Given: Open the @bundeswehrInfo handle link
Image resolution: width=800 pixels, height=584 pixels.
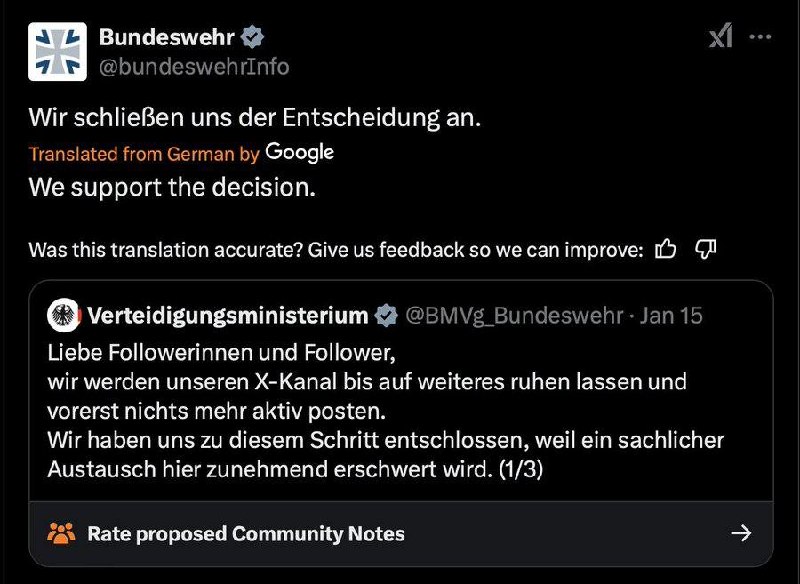Looking at the screenshot, I should click(194, 67).
